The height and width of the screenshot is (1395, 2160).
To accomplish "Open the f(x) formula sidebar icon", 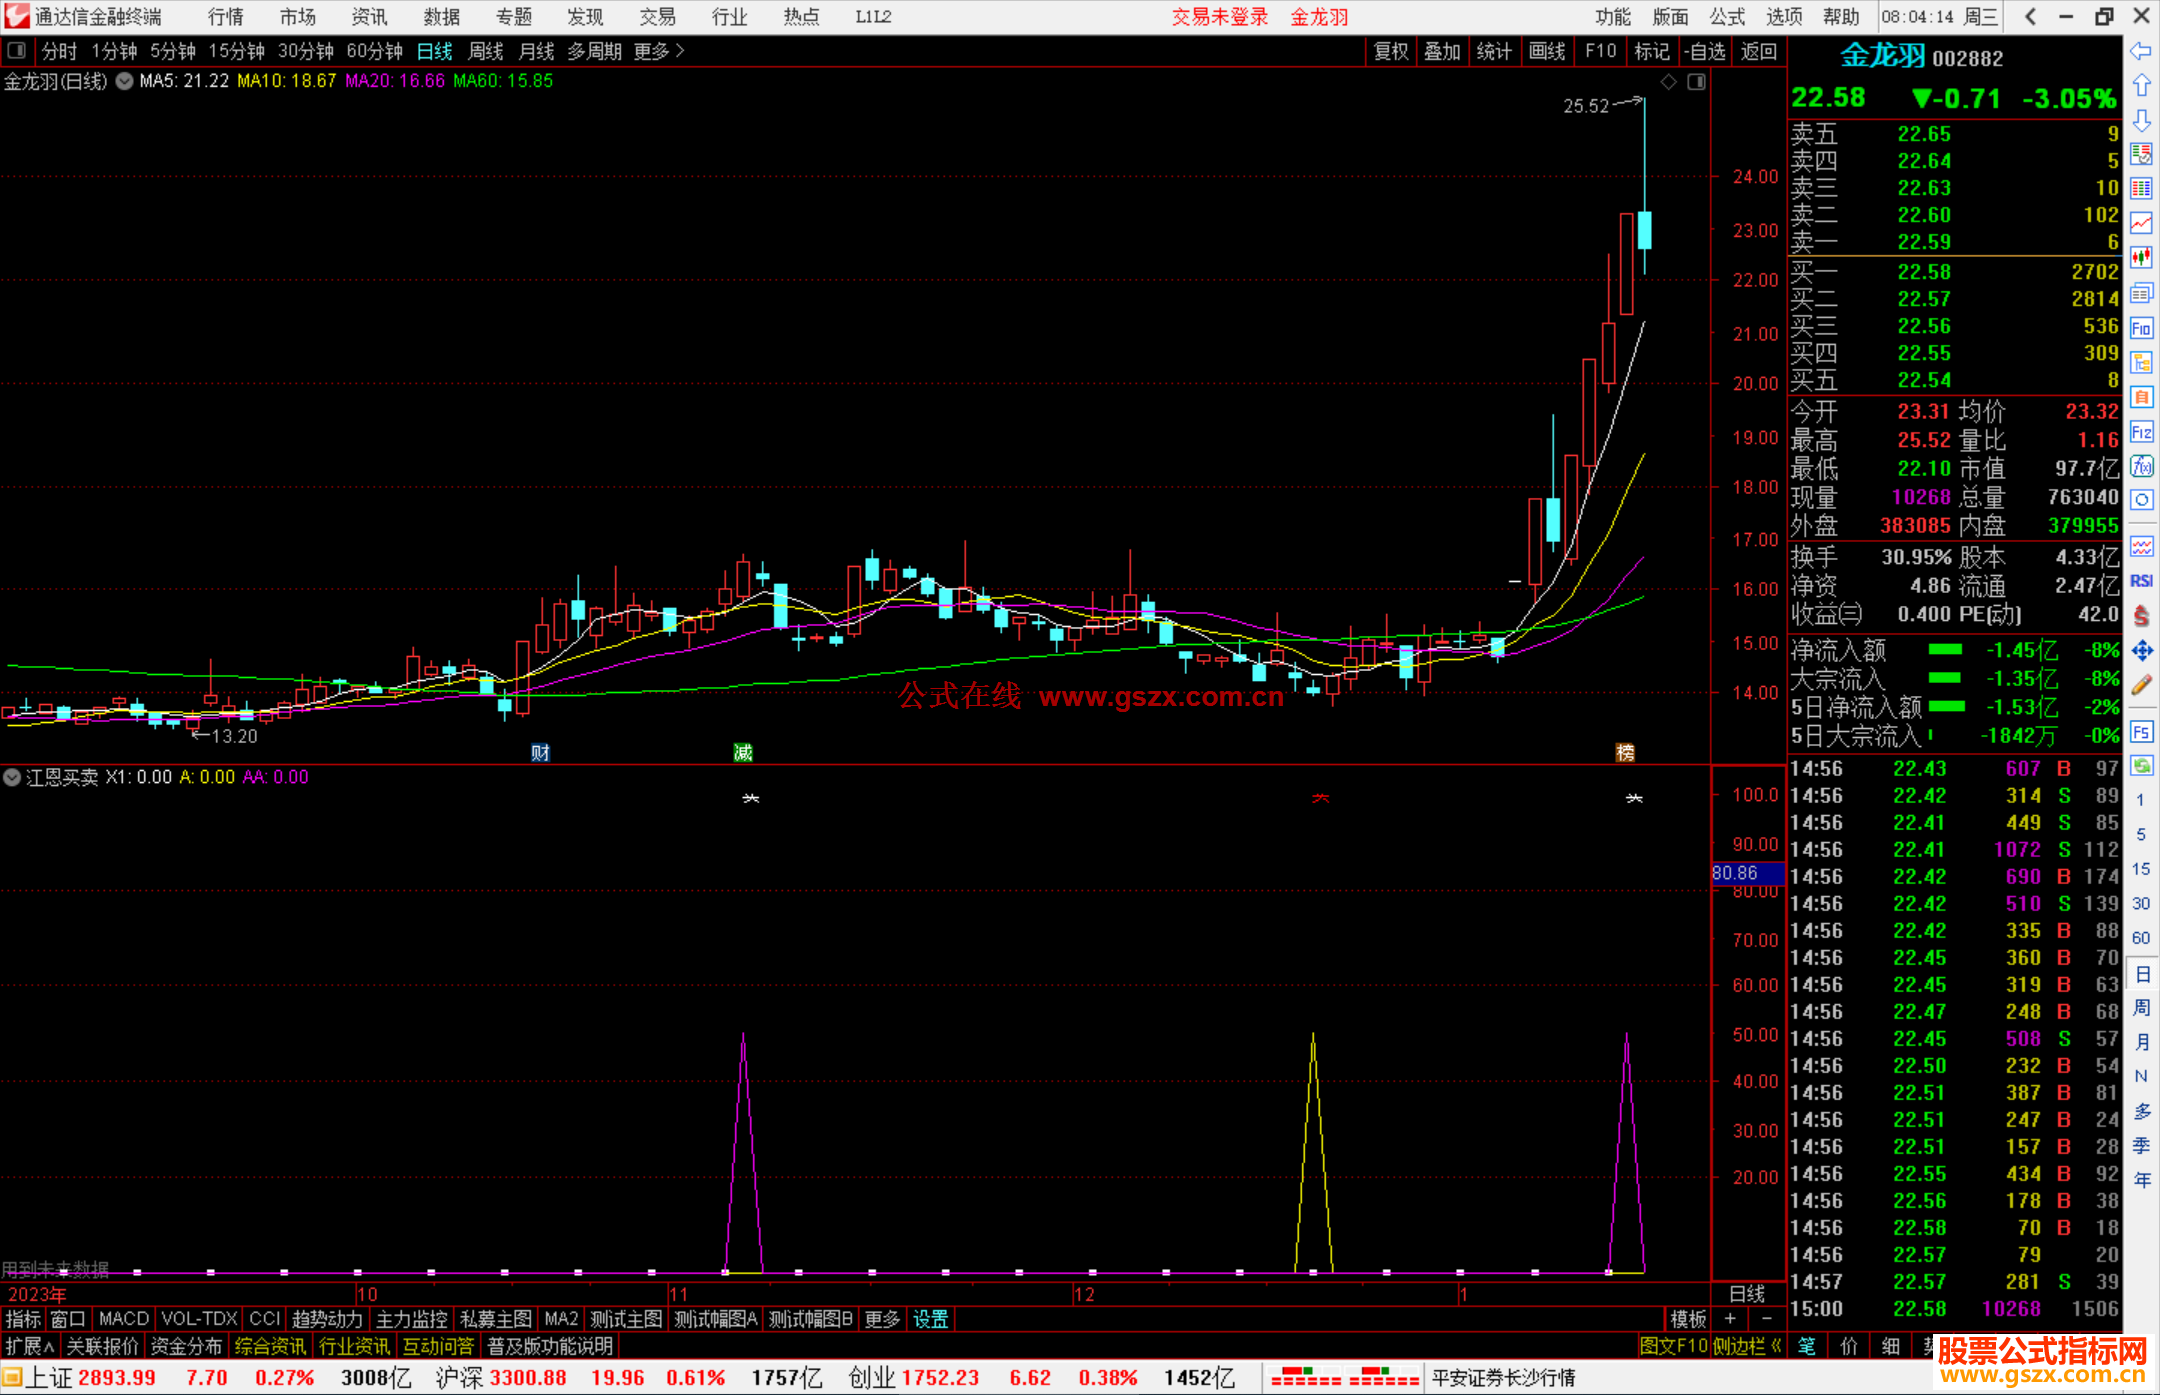I will pyautogui.click(x=2141, y=467).
